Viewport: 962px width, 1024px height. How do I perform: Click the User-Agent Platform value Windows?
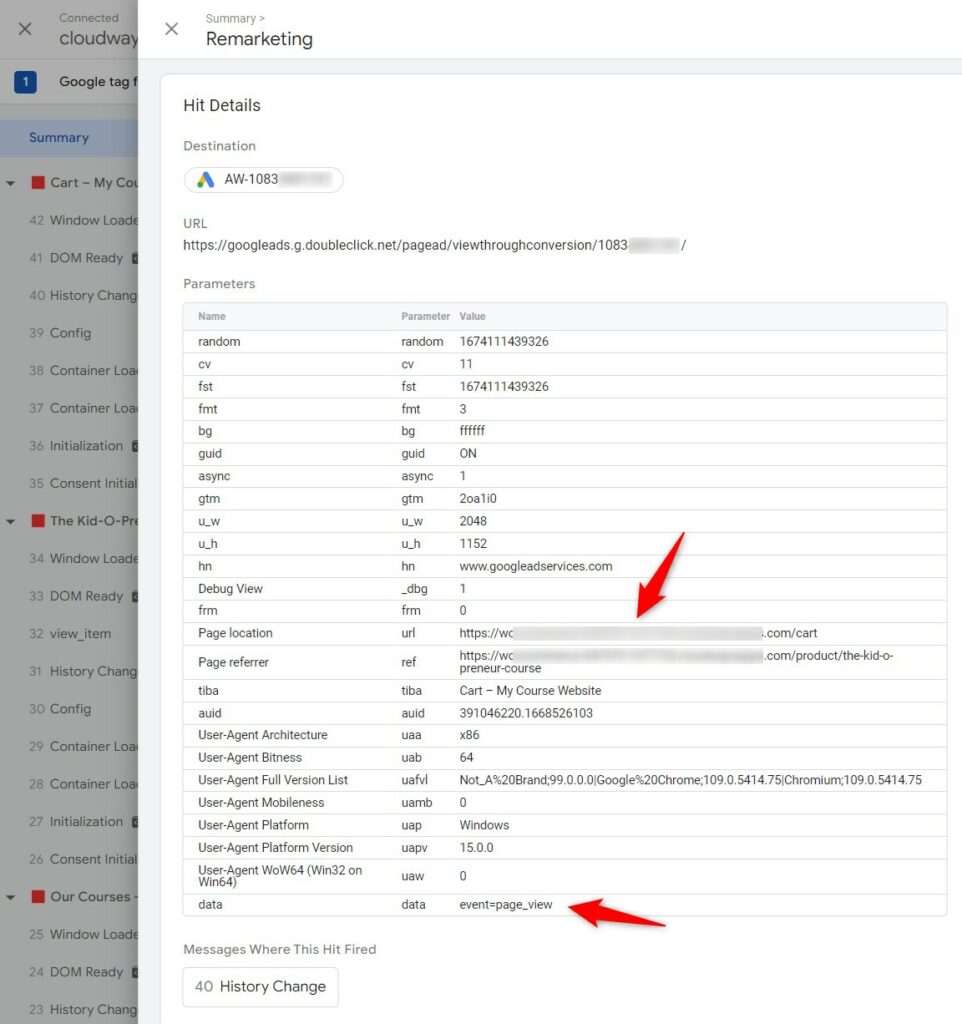tap(484, 825)
